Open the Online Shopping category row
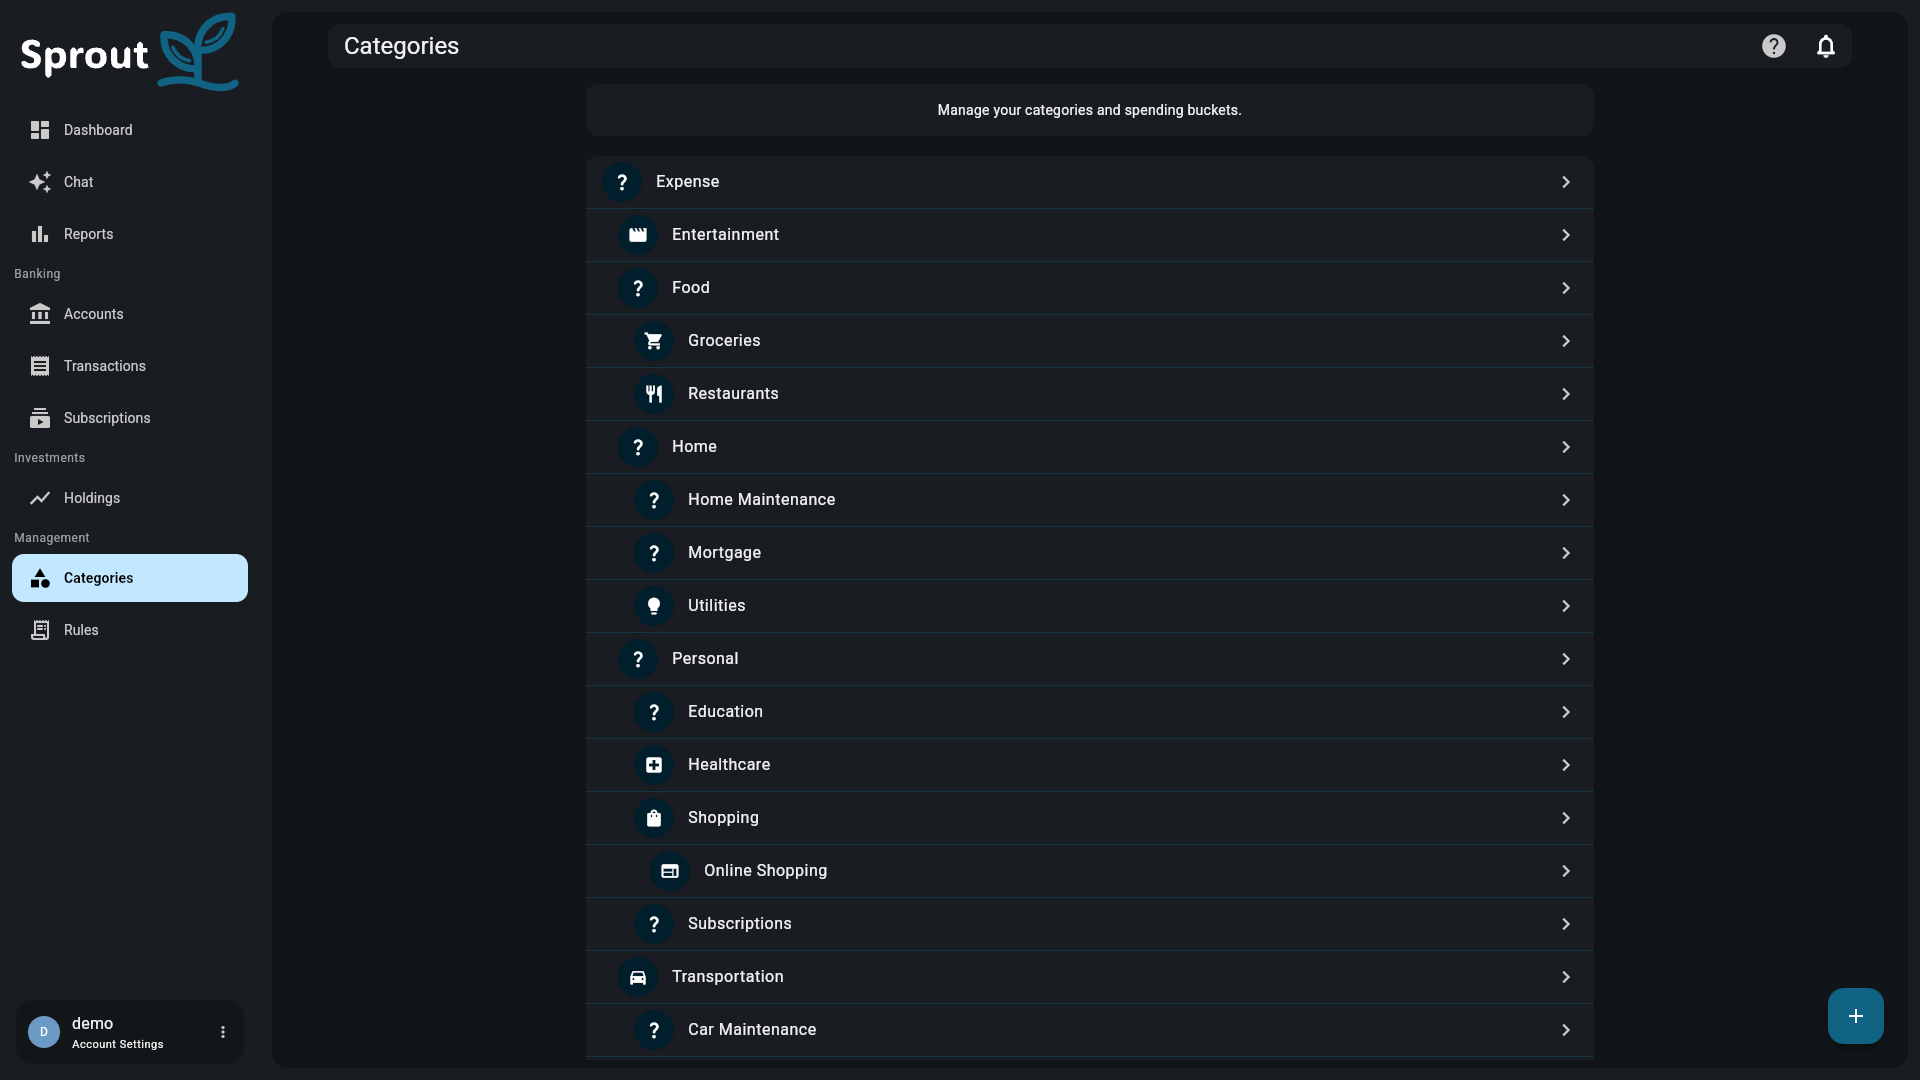Screen dimensions: 1920x1080 [x=1090, y=871]
